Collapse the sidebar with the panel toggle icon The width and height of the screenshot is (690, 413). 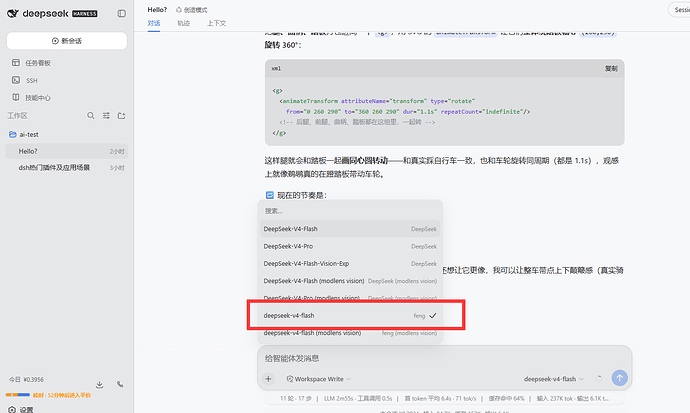coord(121,14)
